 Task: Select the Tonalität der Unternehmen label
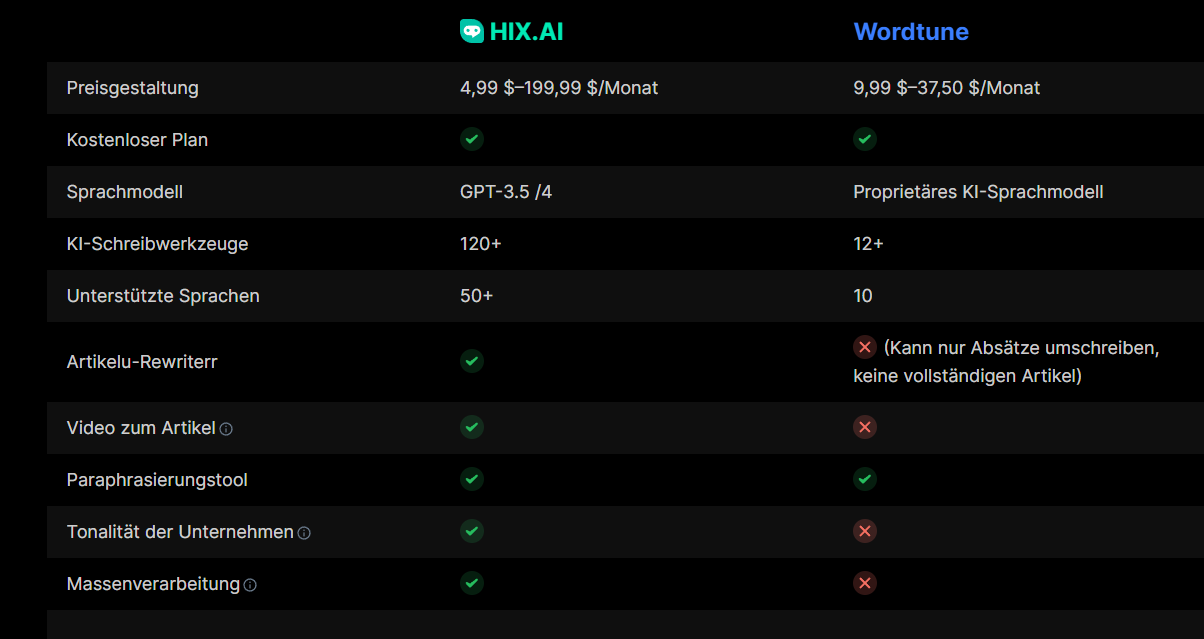click(x=180, y=532)
